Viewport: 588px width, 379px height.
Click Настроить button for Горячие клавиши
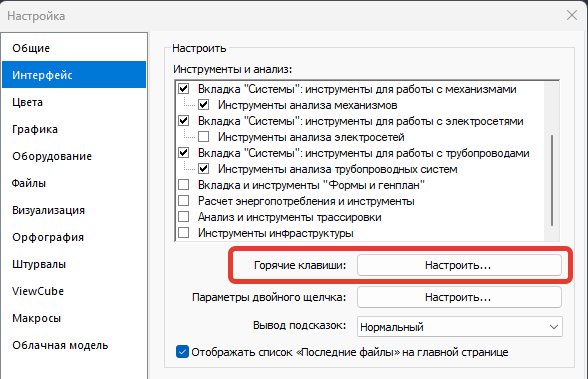tap(459, 265)
